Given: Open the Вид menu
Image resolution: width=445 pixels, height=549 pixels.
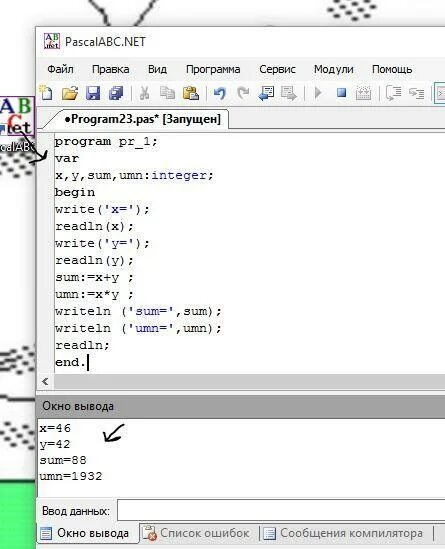Looking at the screenshot, I should pos(157,69).
